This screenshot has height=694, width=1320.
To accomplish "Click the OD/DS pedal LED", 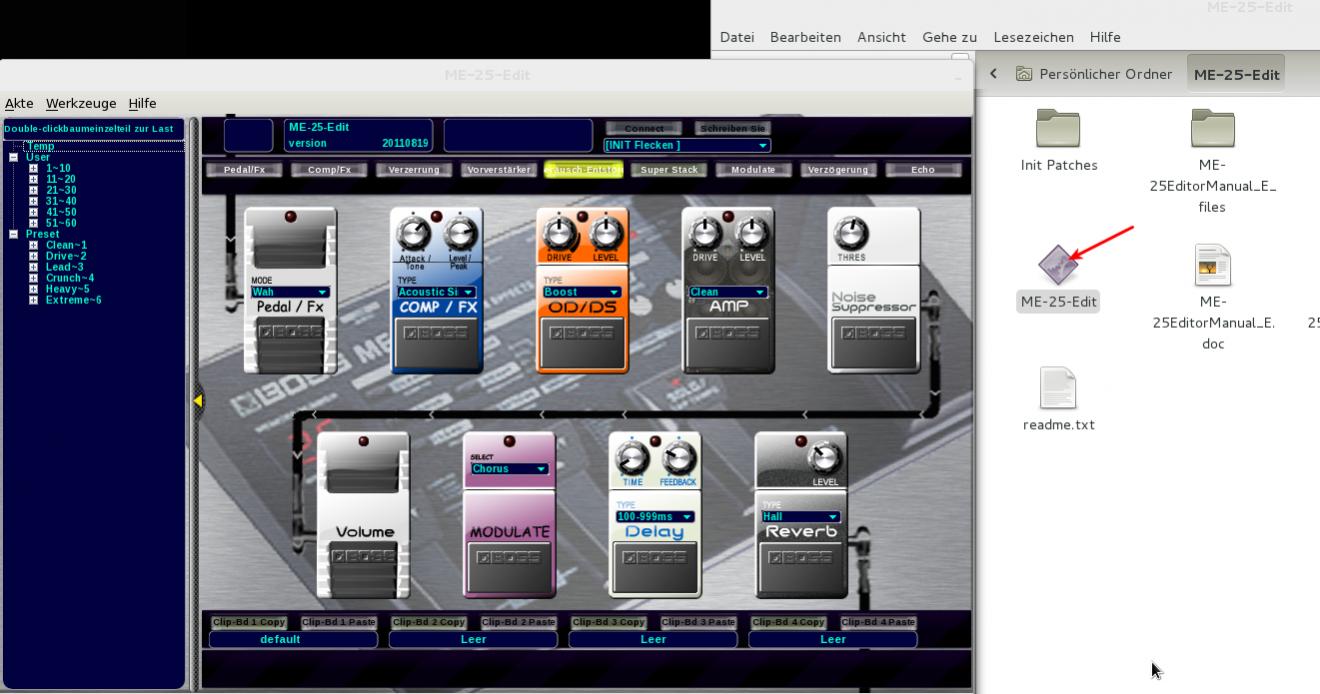I will tap(582, 216).
